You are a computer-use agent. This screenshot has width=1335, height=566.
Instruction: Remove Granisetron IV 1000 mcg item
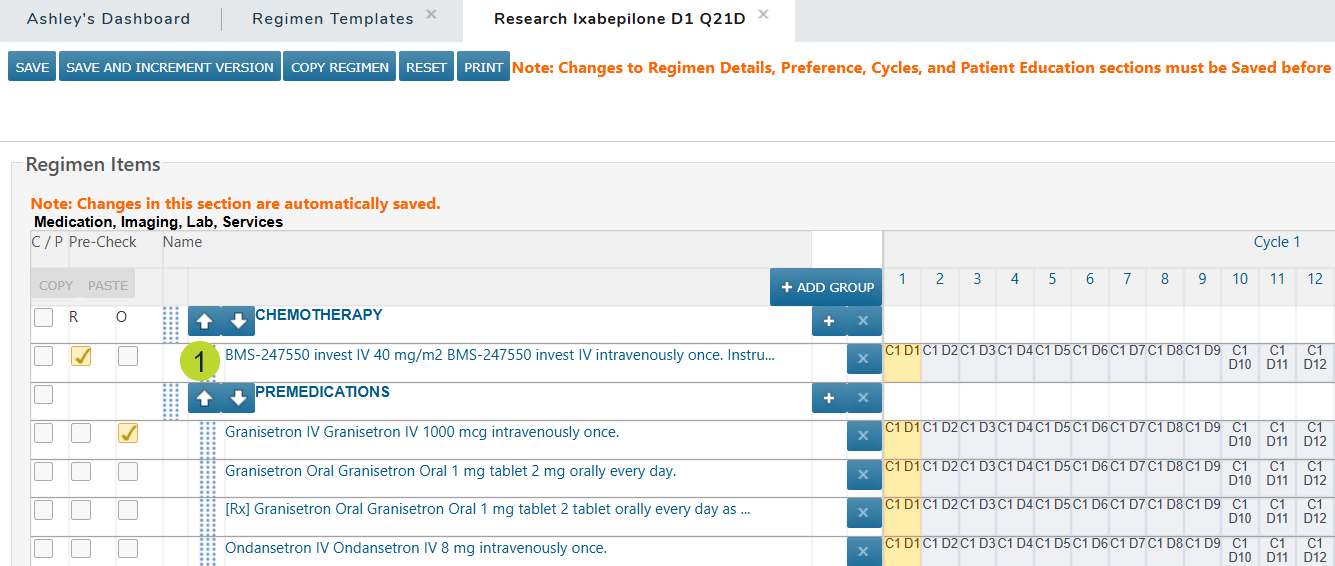click(x=863, y=436)
